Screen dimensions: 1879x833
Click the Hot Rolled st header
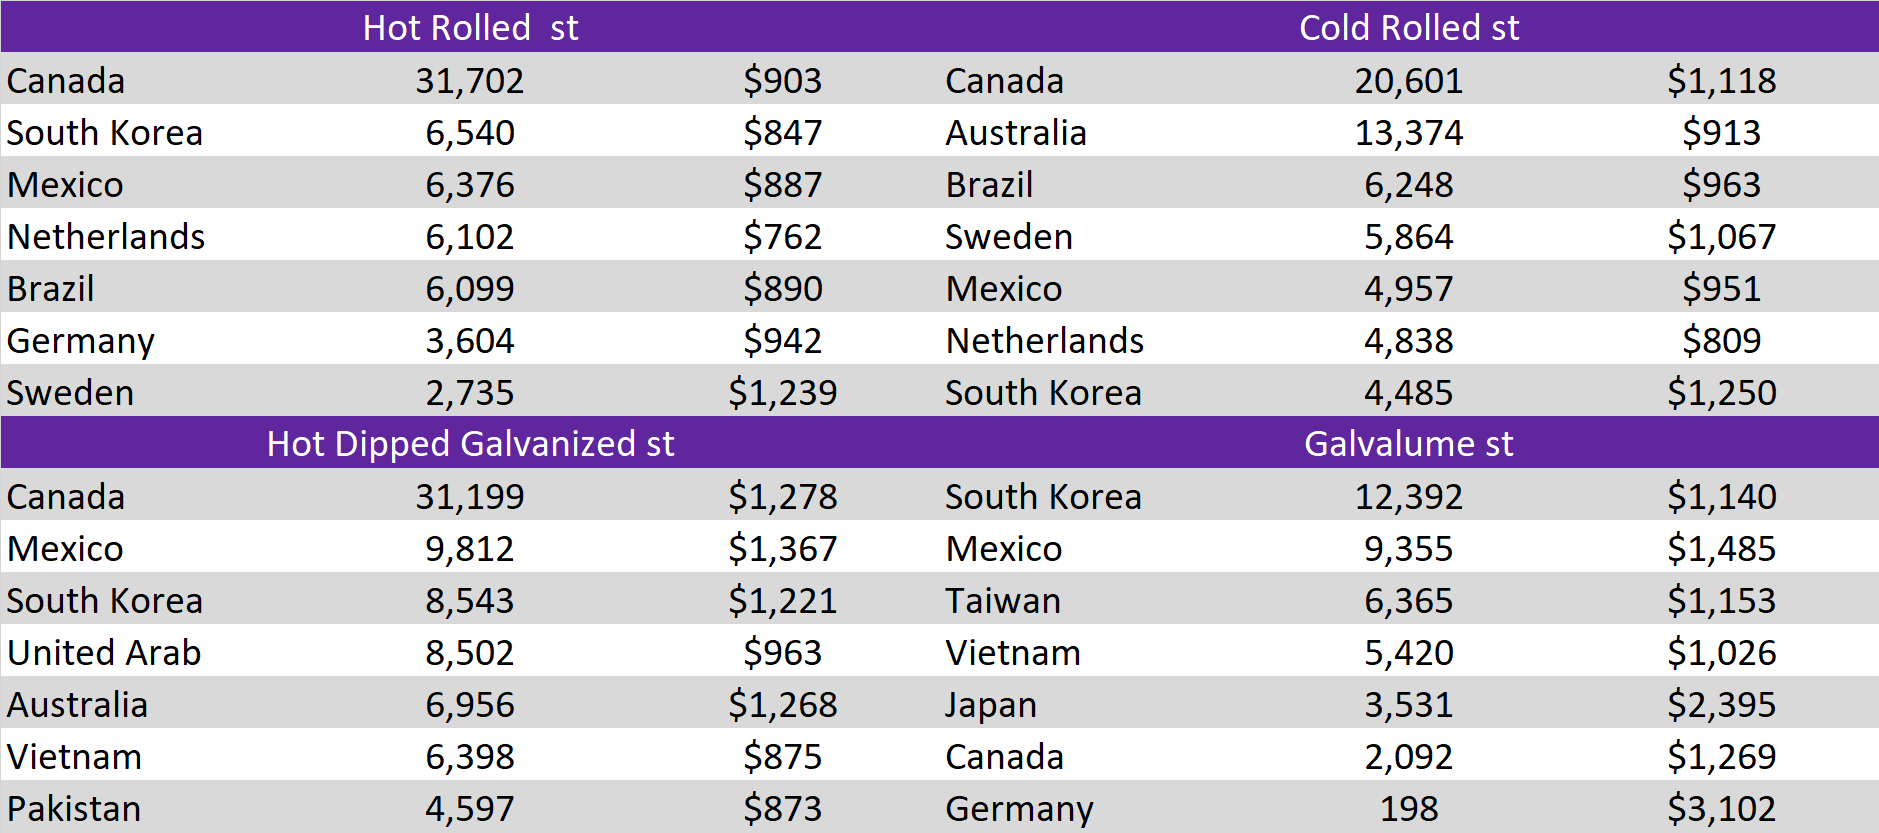click(470, 27)
